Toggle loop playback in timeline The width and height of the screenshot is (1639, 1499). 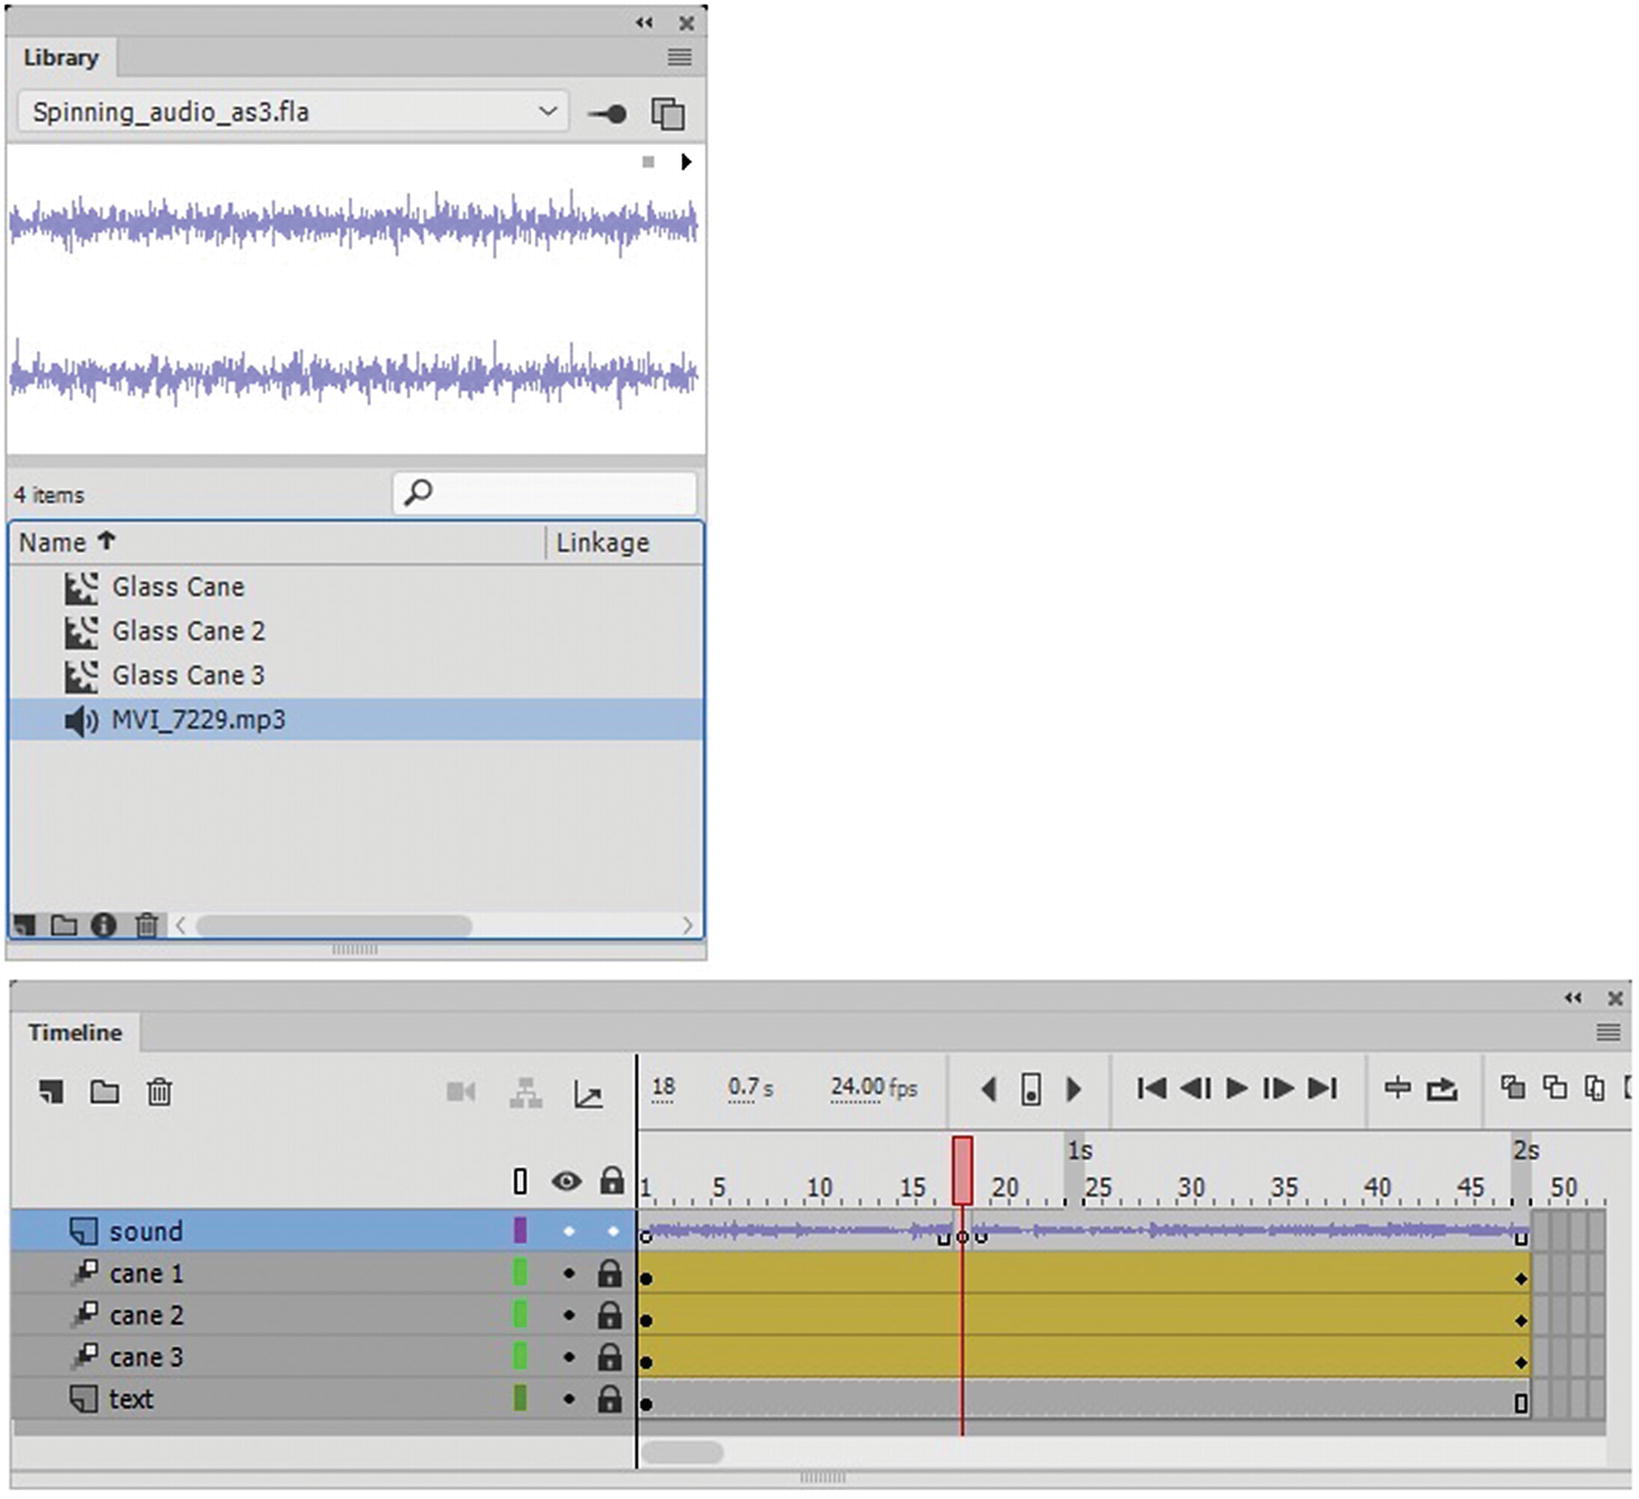1441,1088
